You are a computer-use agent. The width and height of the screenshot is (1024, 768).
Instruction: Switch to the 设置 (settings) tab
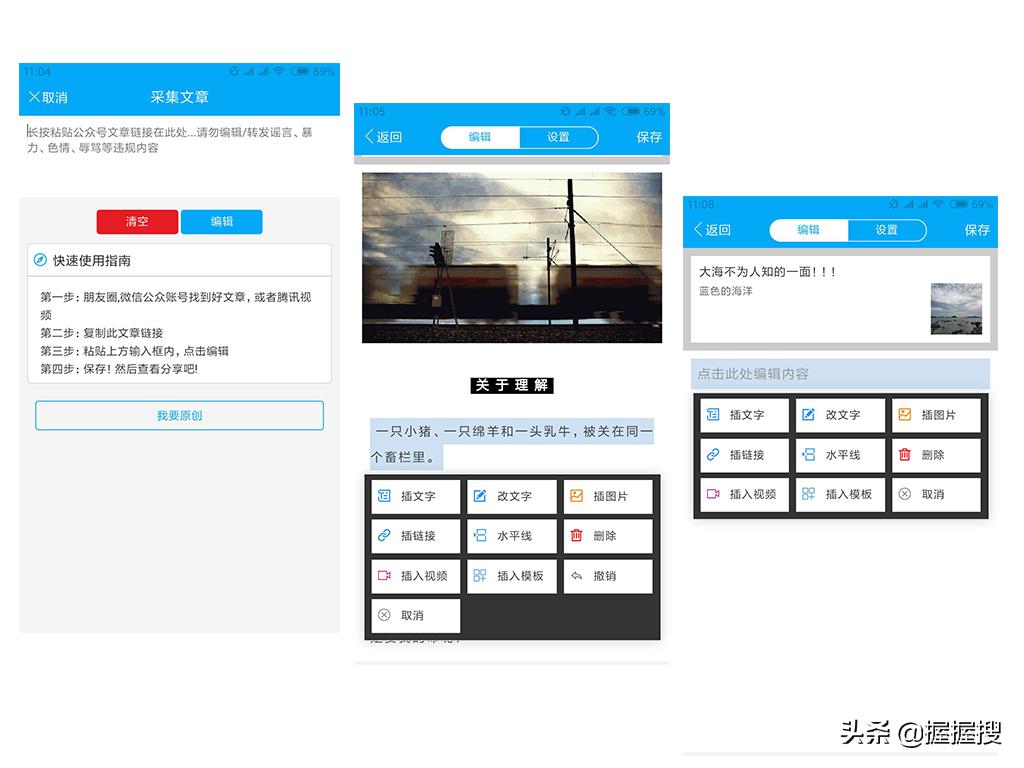tap(558, 137)
